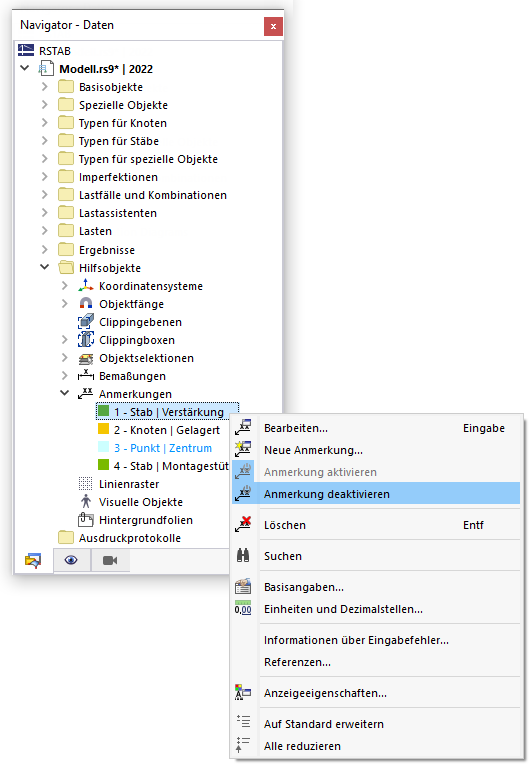Select annotation 2 - Knoten | Gelagert
Image resolution: width=529 pixels, height=764 pixels.
(x=167, y=430)
